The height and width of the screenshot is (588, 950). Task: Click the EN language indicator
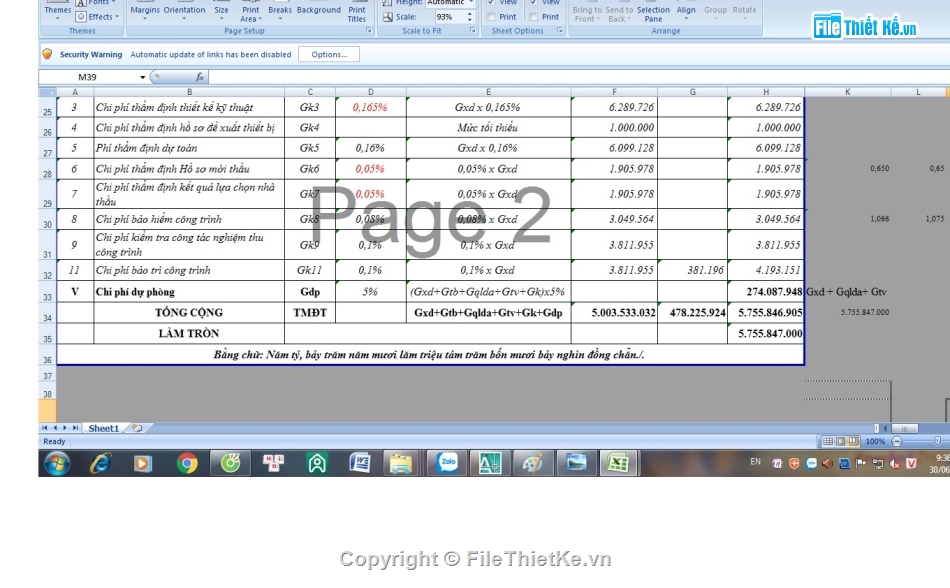755,461
